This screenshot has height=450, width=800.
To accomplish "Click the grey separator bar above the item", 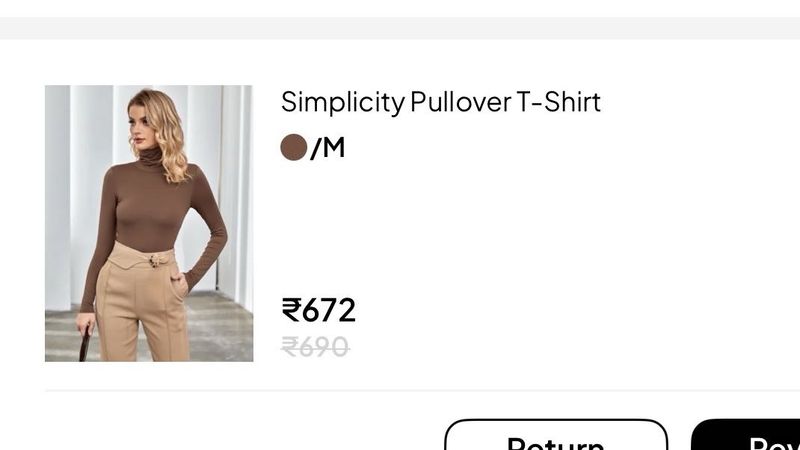I will click(x=400, y=28).
